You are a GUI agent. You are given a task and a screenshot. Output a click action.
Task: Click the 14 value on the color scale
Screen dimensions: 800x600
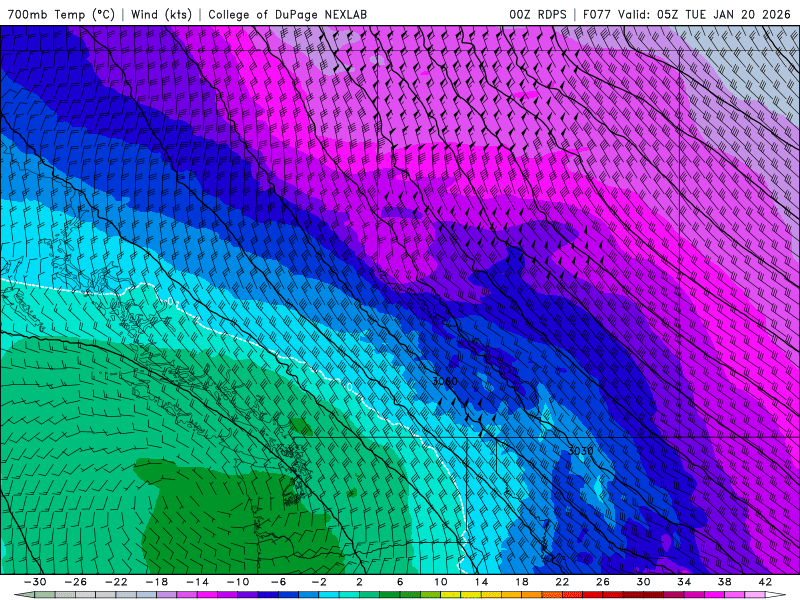point(481,582)
